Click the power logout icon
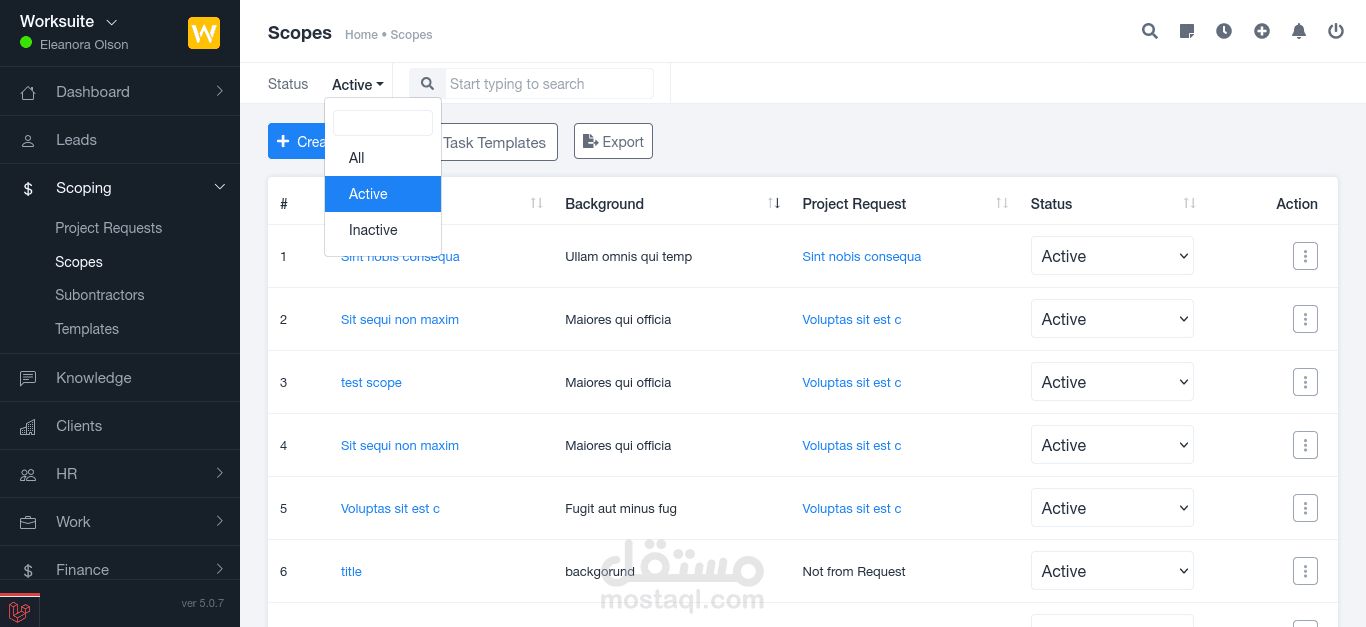 tap(1336, 31)
